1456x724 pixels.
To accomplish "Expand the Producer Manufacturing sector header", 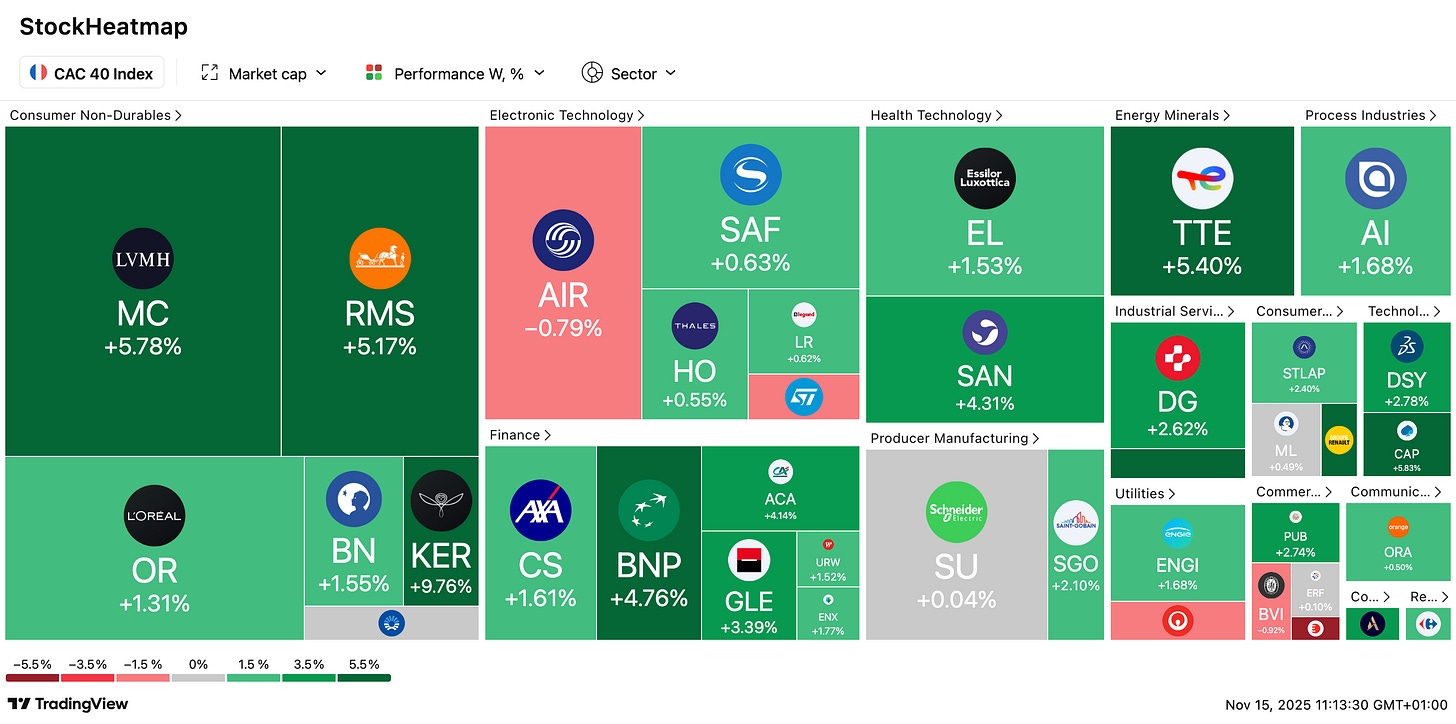I will coord(955,438).
